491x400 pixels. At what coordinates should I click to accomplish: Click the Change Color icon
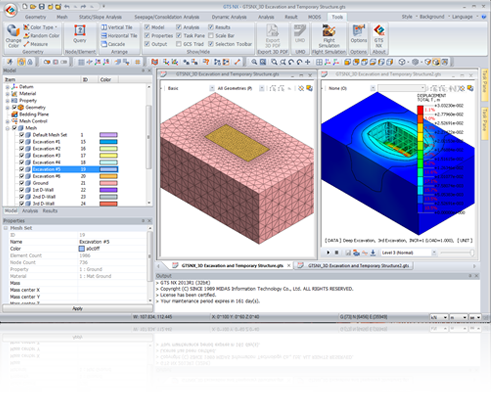(13, 31)
